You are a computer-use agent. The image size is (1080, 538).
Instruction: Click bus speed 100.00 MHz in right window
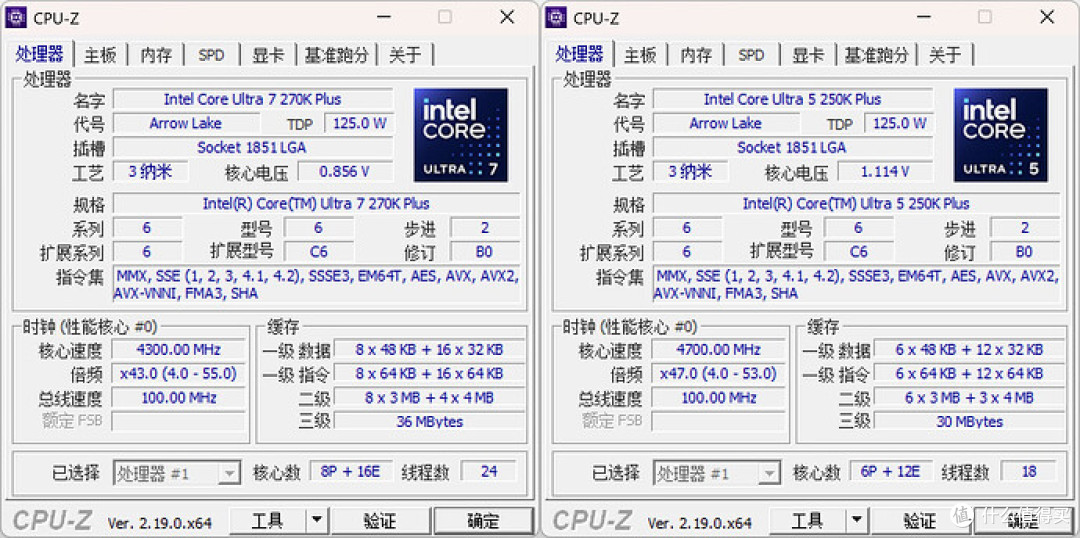[x=718, y=397]
